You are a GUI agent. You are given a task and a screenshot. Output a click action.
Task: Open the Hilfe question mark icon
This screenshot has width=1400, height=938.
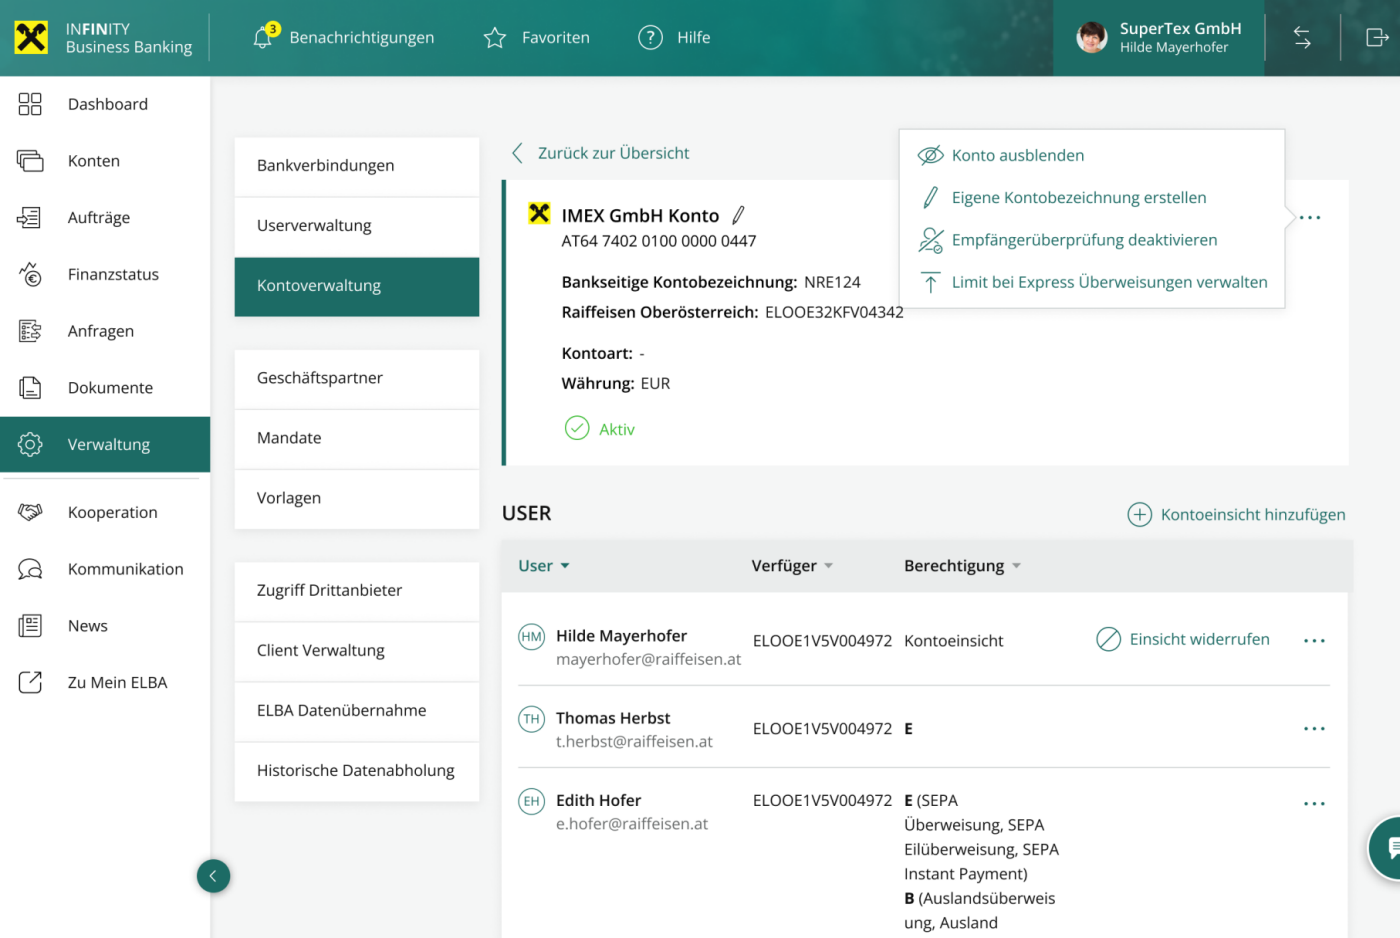(650, 38)
